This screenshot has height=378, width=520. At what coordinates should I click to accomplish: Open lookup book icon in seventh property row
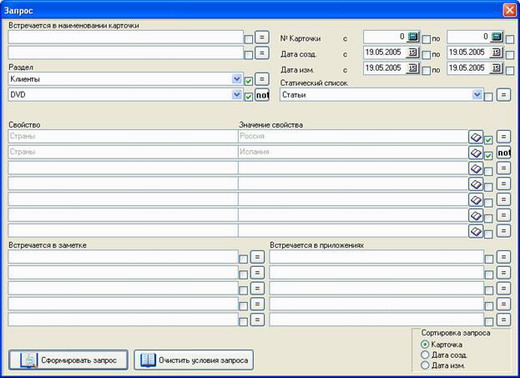click(476, 231)
